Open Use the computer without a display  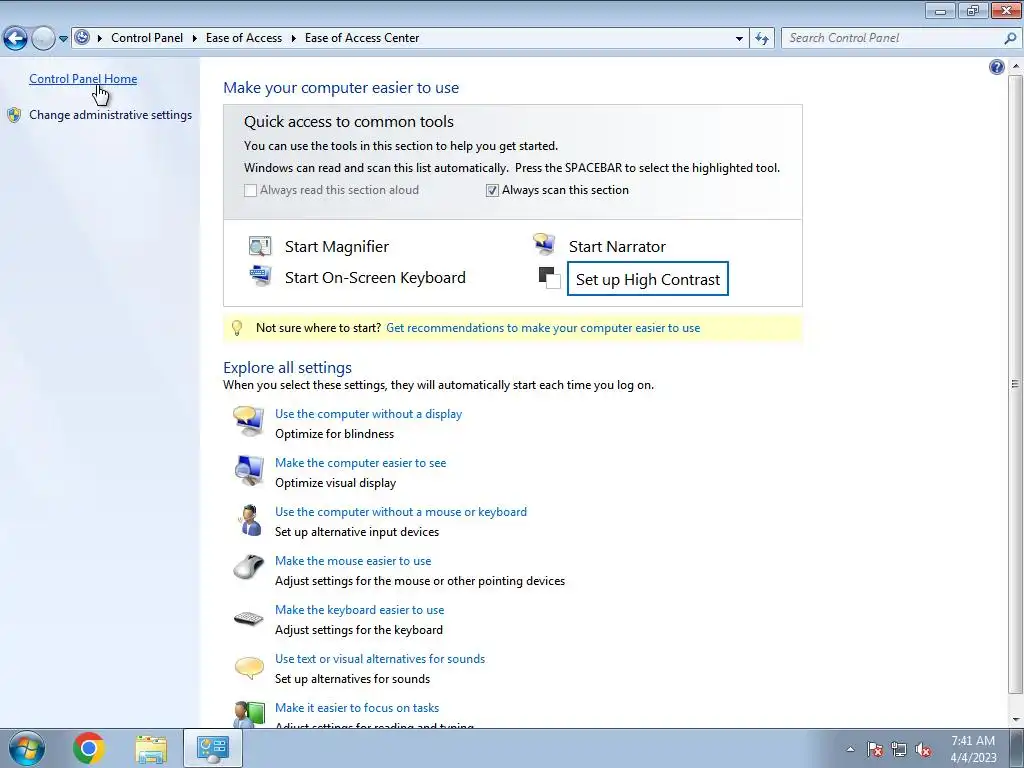[368, 414]
